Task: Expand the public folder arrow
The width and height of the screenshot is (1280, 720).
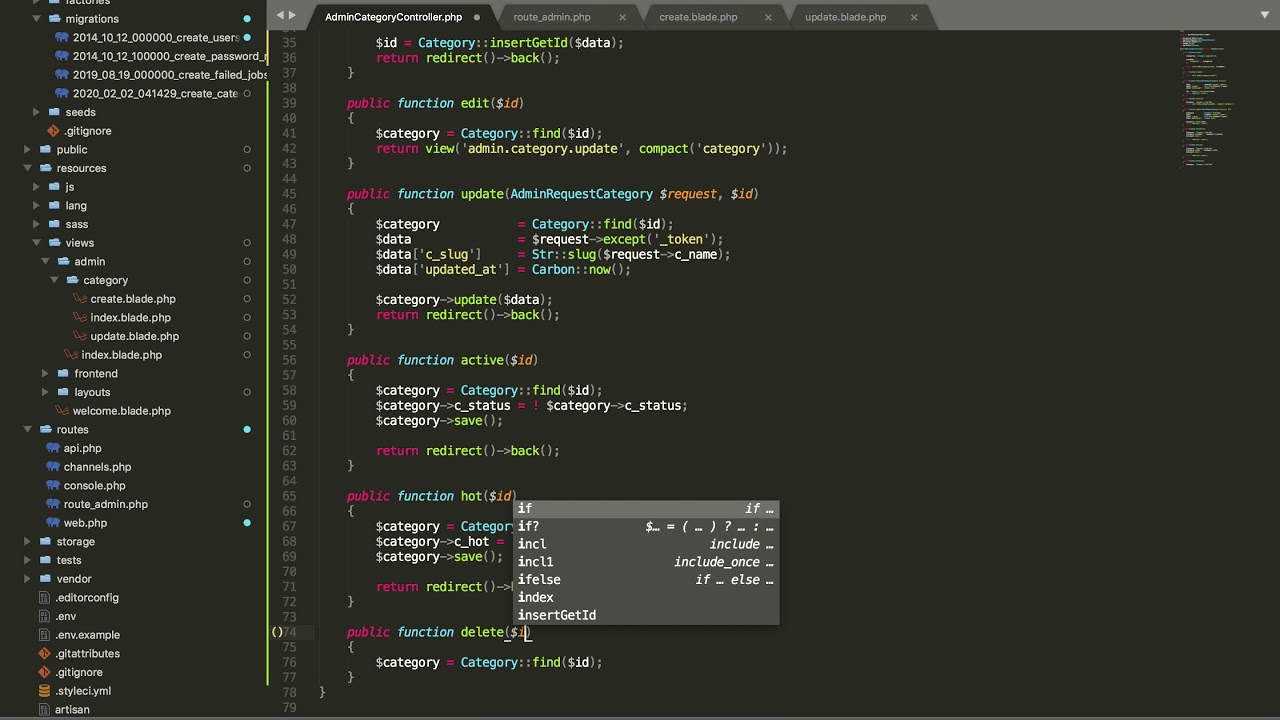Action: (x=28, y=150)
